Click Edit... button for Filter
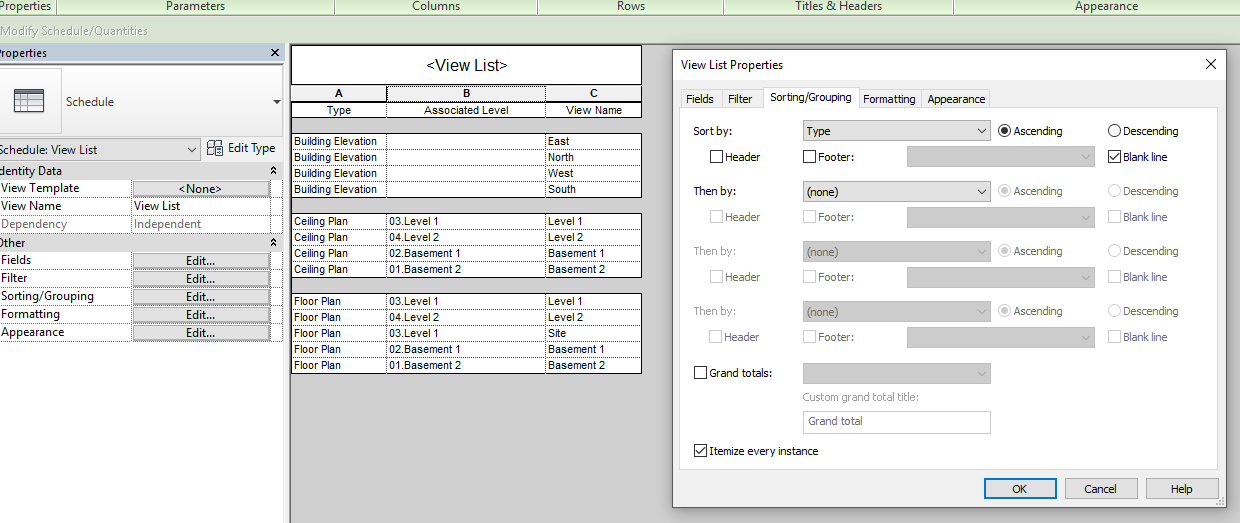Image resolution: width=1240 pixels, height=523 pixels. click(200, 278)
